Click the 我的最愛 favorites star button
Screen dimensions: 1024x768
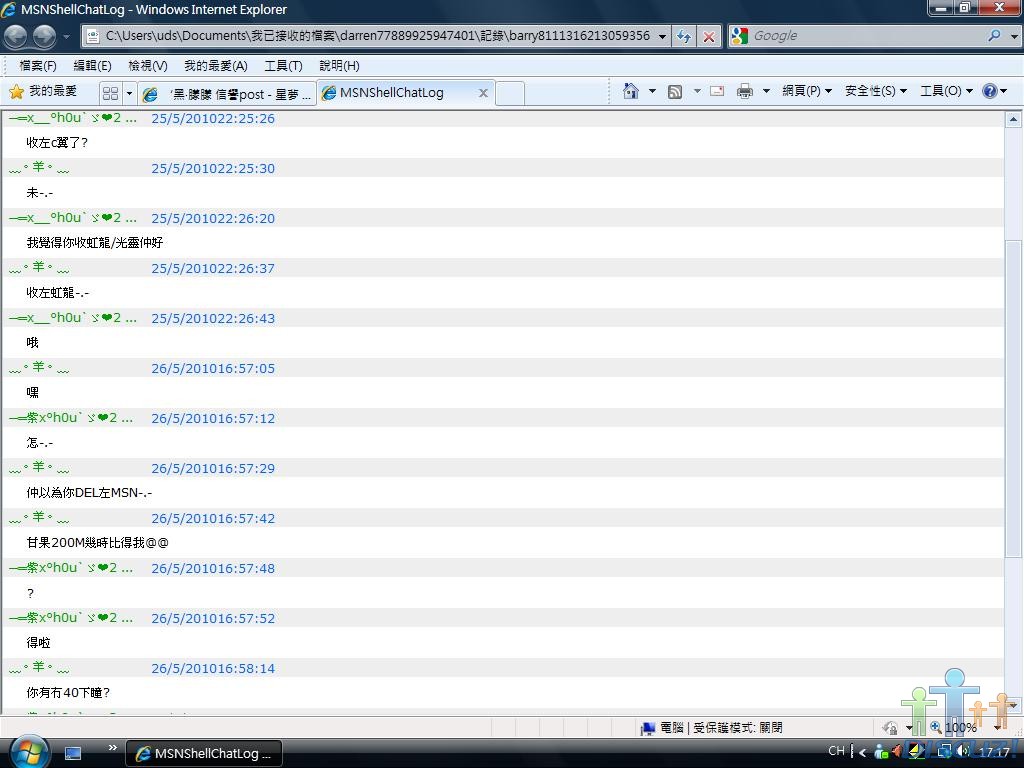coord(43,91)
